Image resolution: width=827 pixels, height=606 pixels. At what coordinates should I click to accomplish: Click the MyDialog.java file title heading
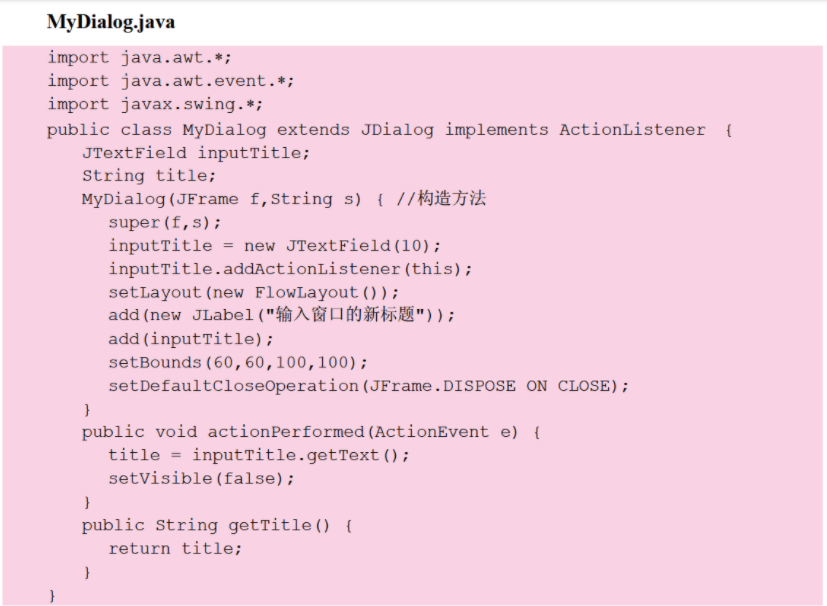(110, 22)
